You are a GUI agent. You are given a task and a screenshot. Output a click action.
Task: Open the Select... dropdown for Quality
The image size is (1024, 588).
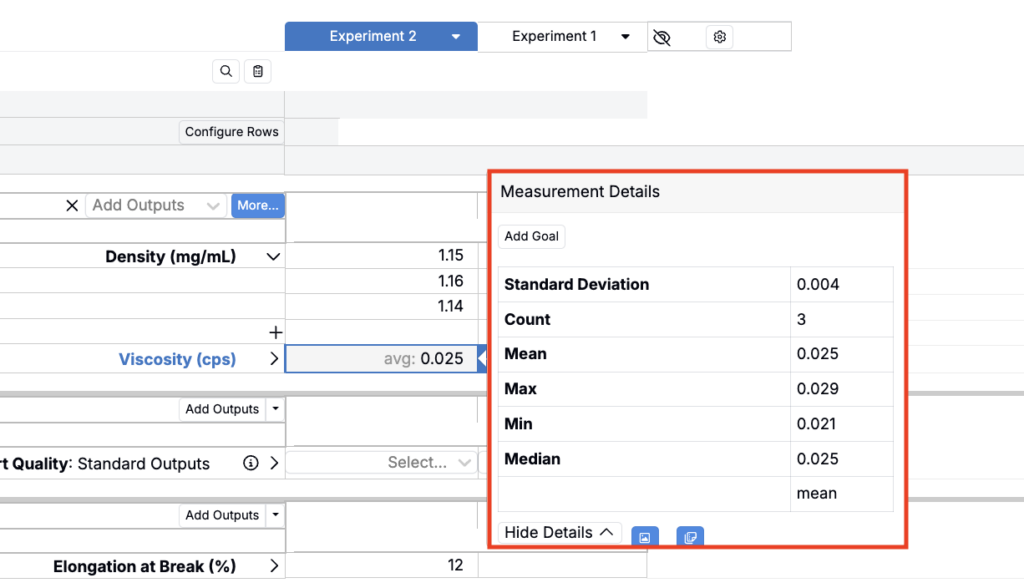pos(430,463)
